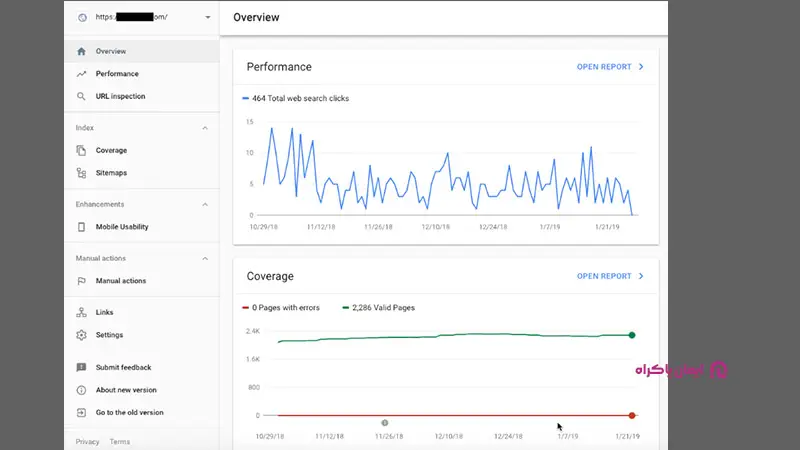Open the property selector dropdown arrow
This screenshot has height=450, width=800.
coord(207,17)
